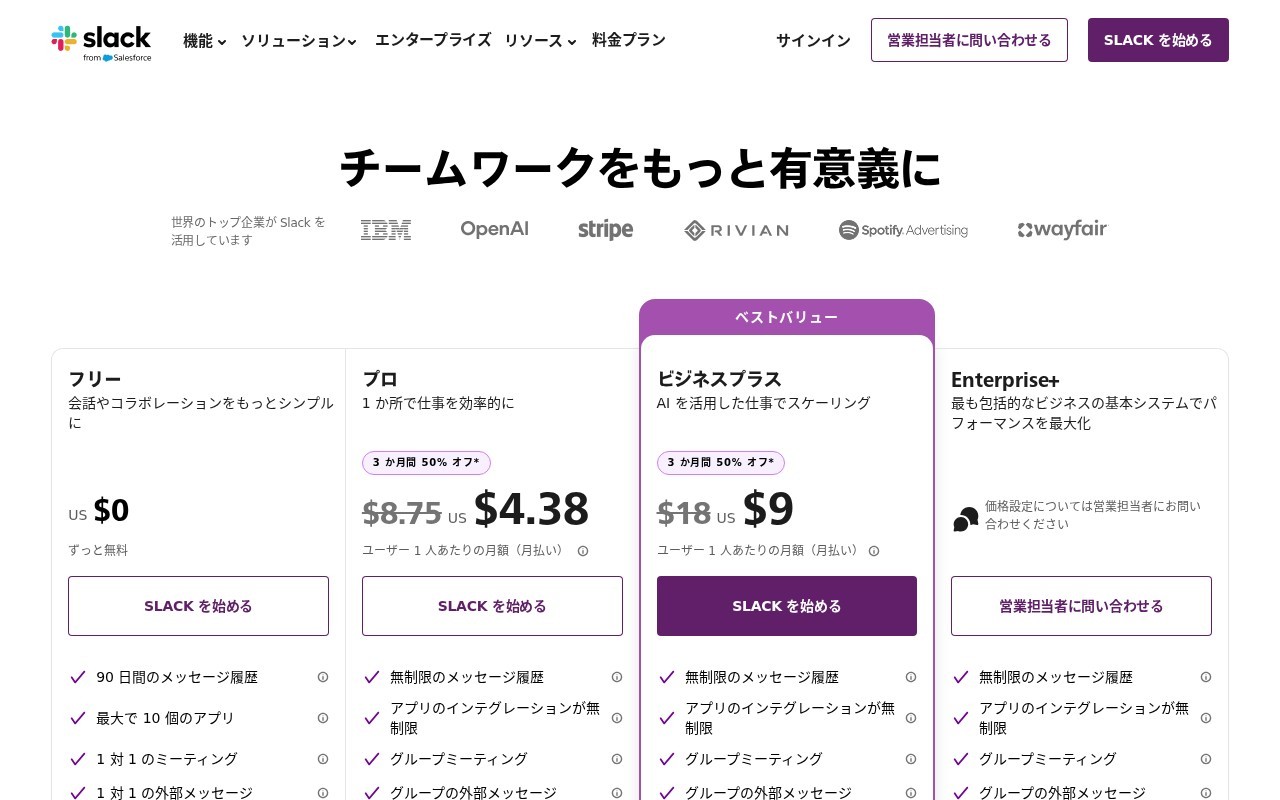
Task: Click the header SLACK を始める button
Action: [x=1158, y=40]
